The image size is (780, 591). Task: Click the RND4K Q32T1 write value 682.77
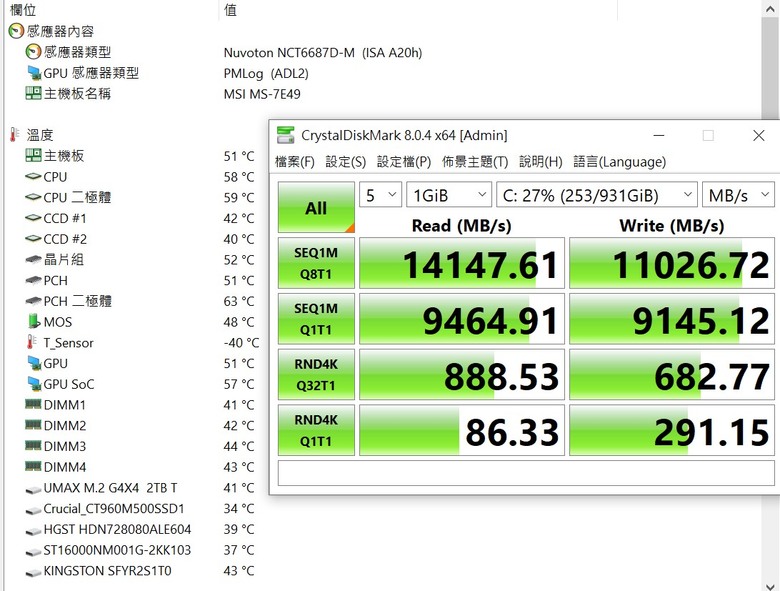click(672, 375)
